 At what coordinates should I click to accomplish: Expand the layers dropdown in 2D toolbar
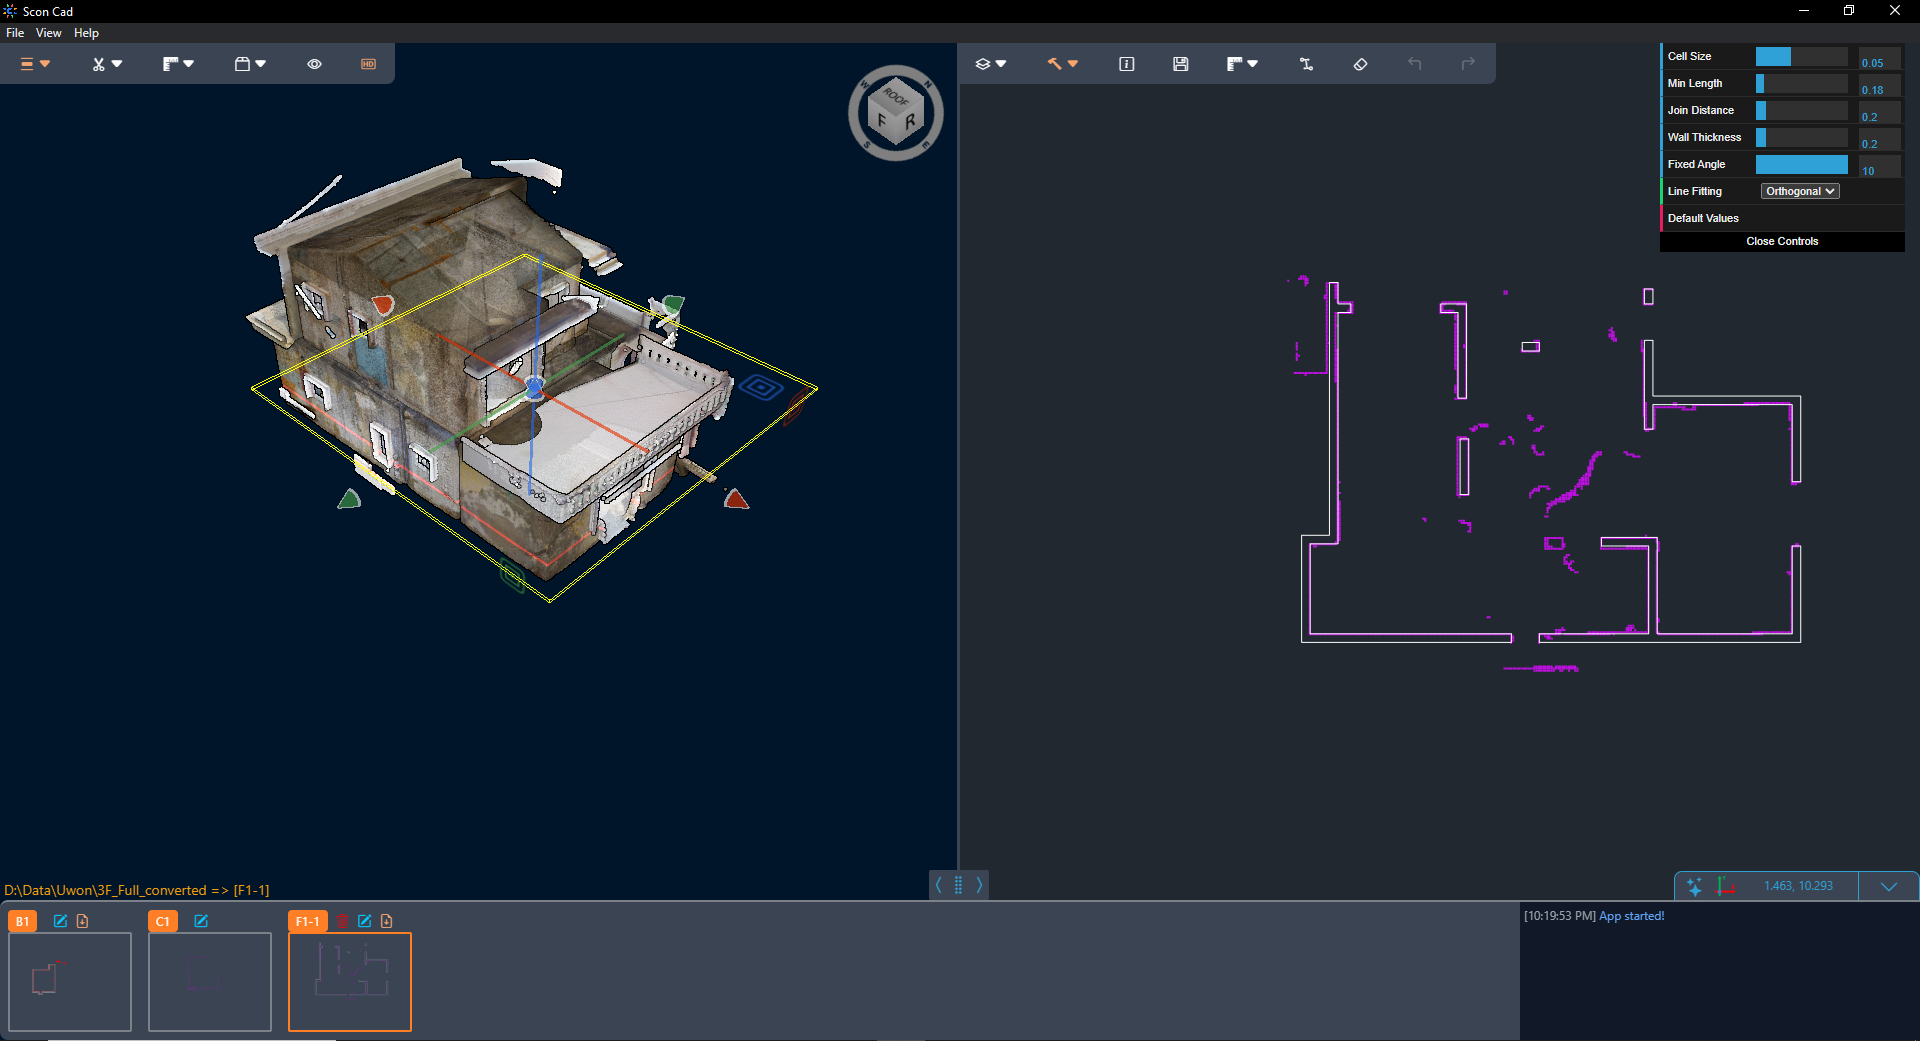tap(990, 64)
